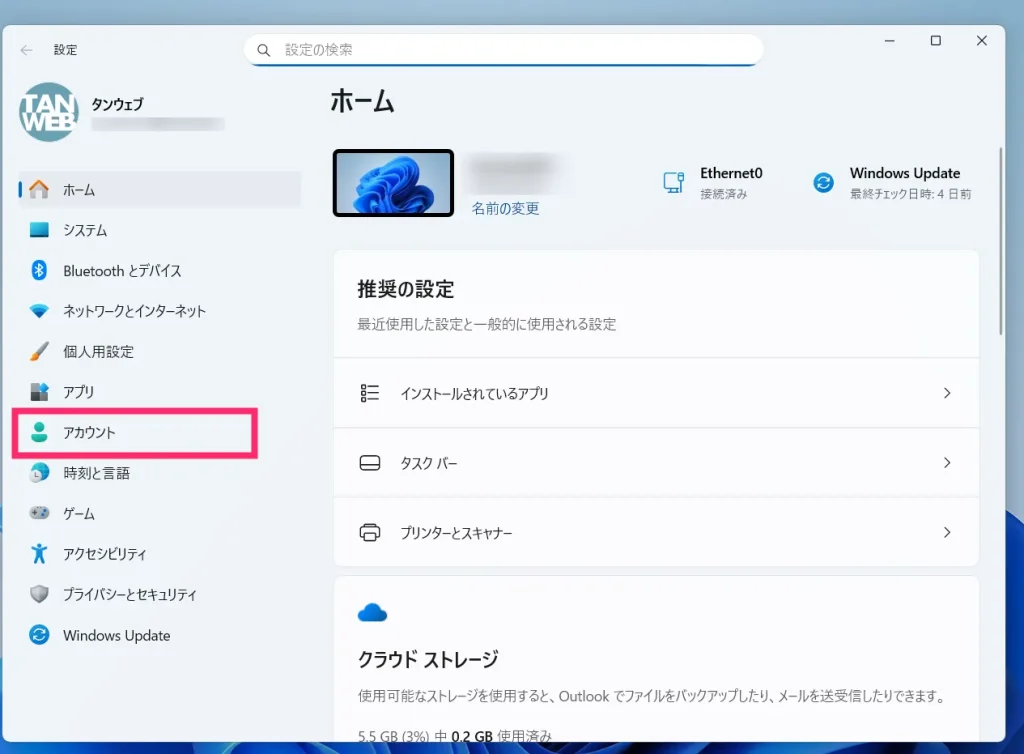Open 個人用設定 category
This screenshot has width=1024, height=754.
point(160,351)
